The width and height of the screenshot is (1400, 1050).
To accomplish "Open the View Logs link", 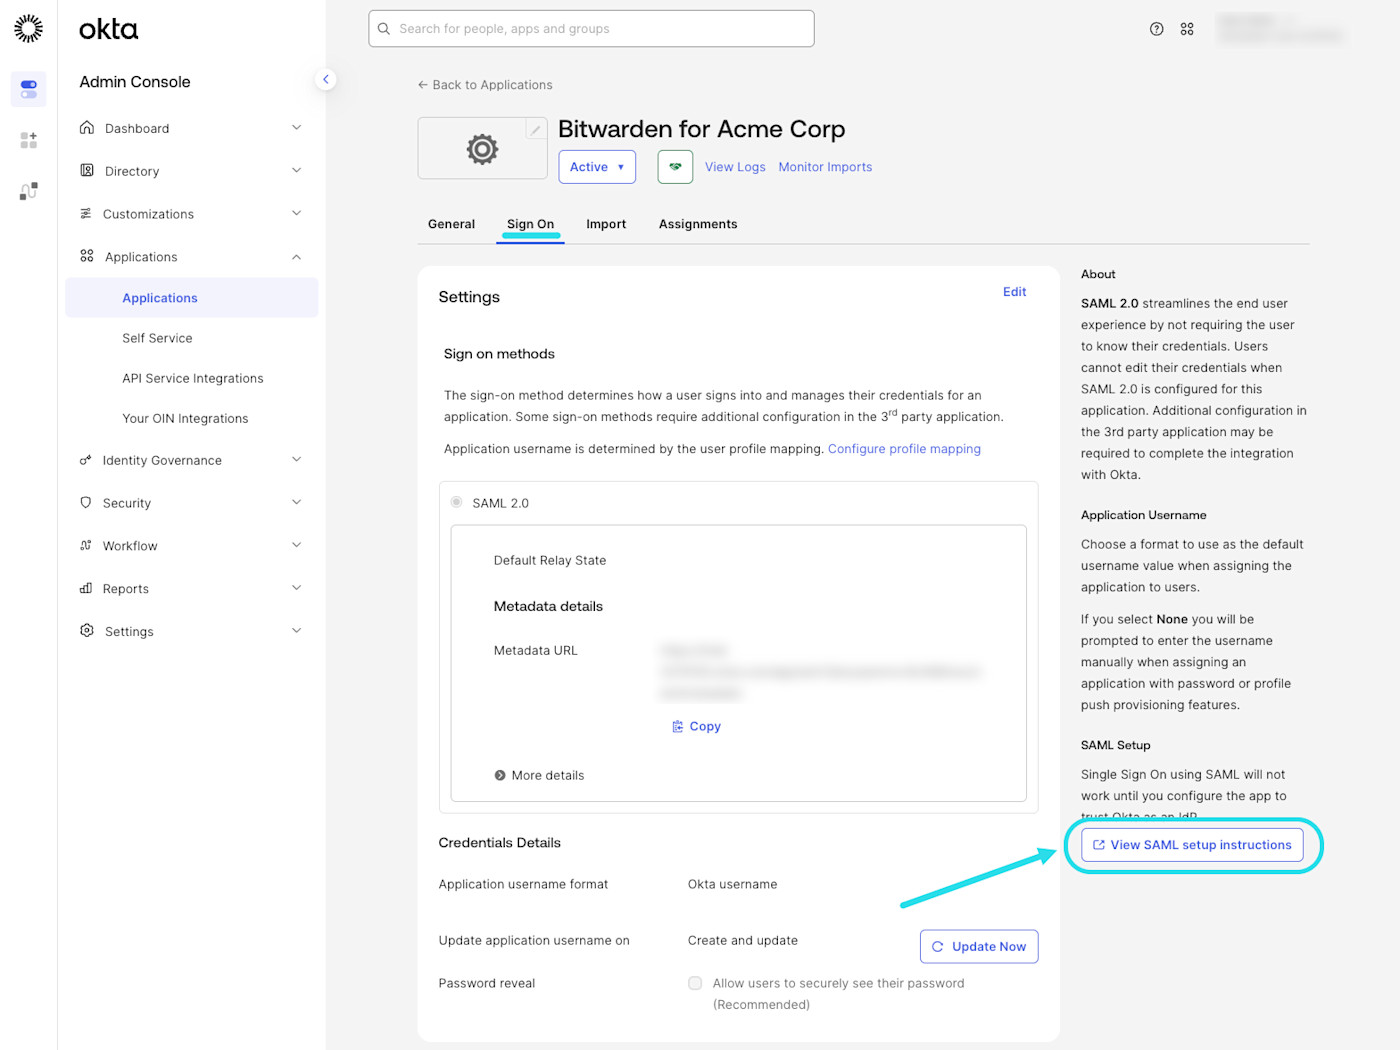I will click(735, 167).
